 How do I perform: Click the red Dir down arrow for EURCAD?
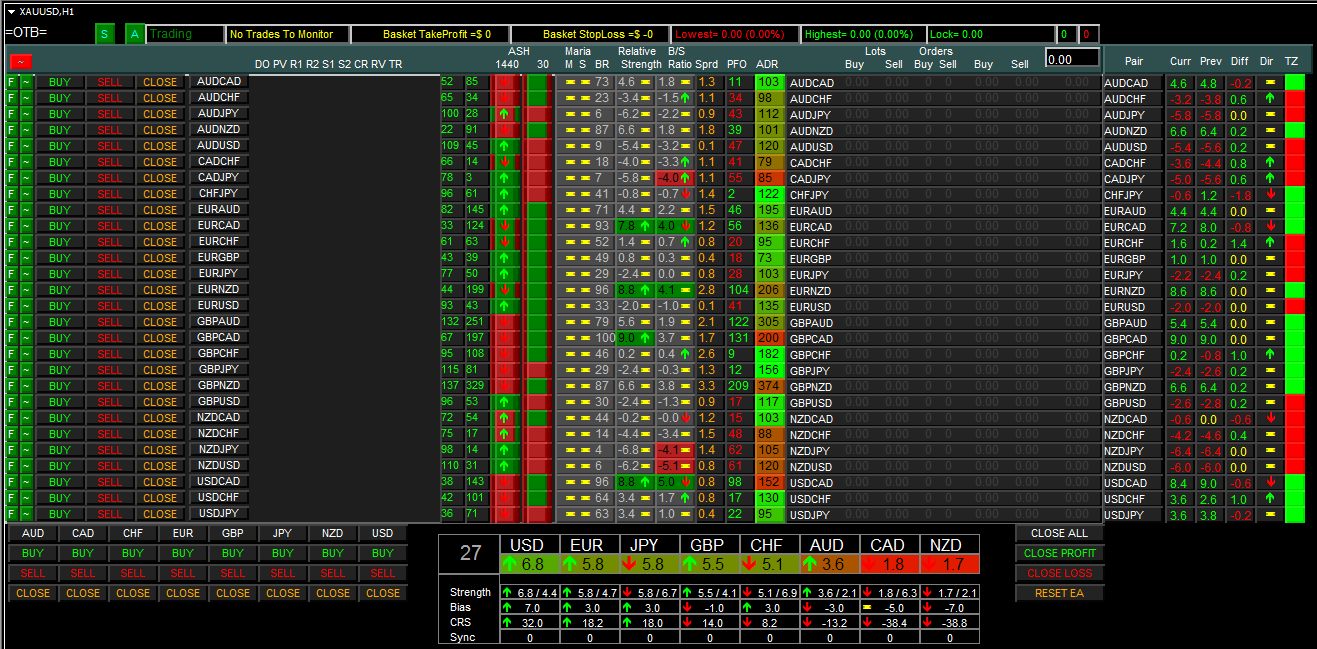pos(1270,227)
